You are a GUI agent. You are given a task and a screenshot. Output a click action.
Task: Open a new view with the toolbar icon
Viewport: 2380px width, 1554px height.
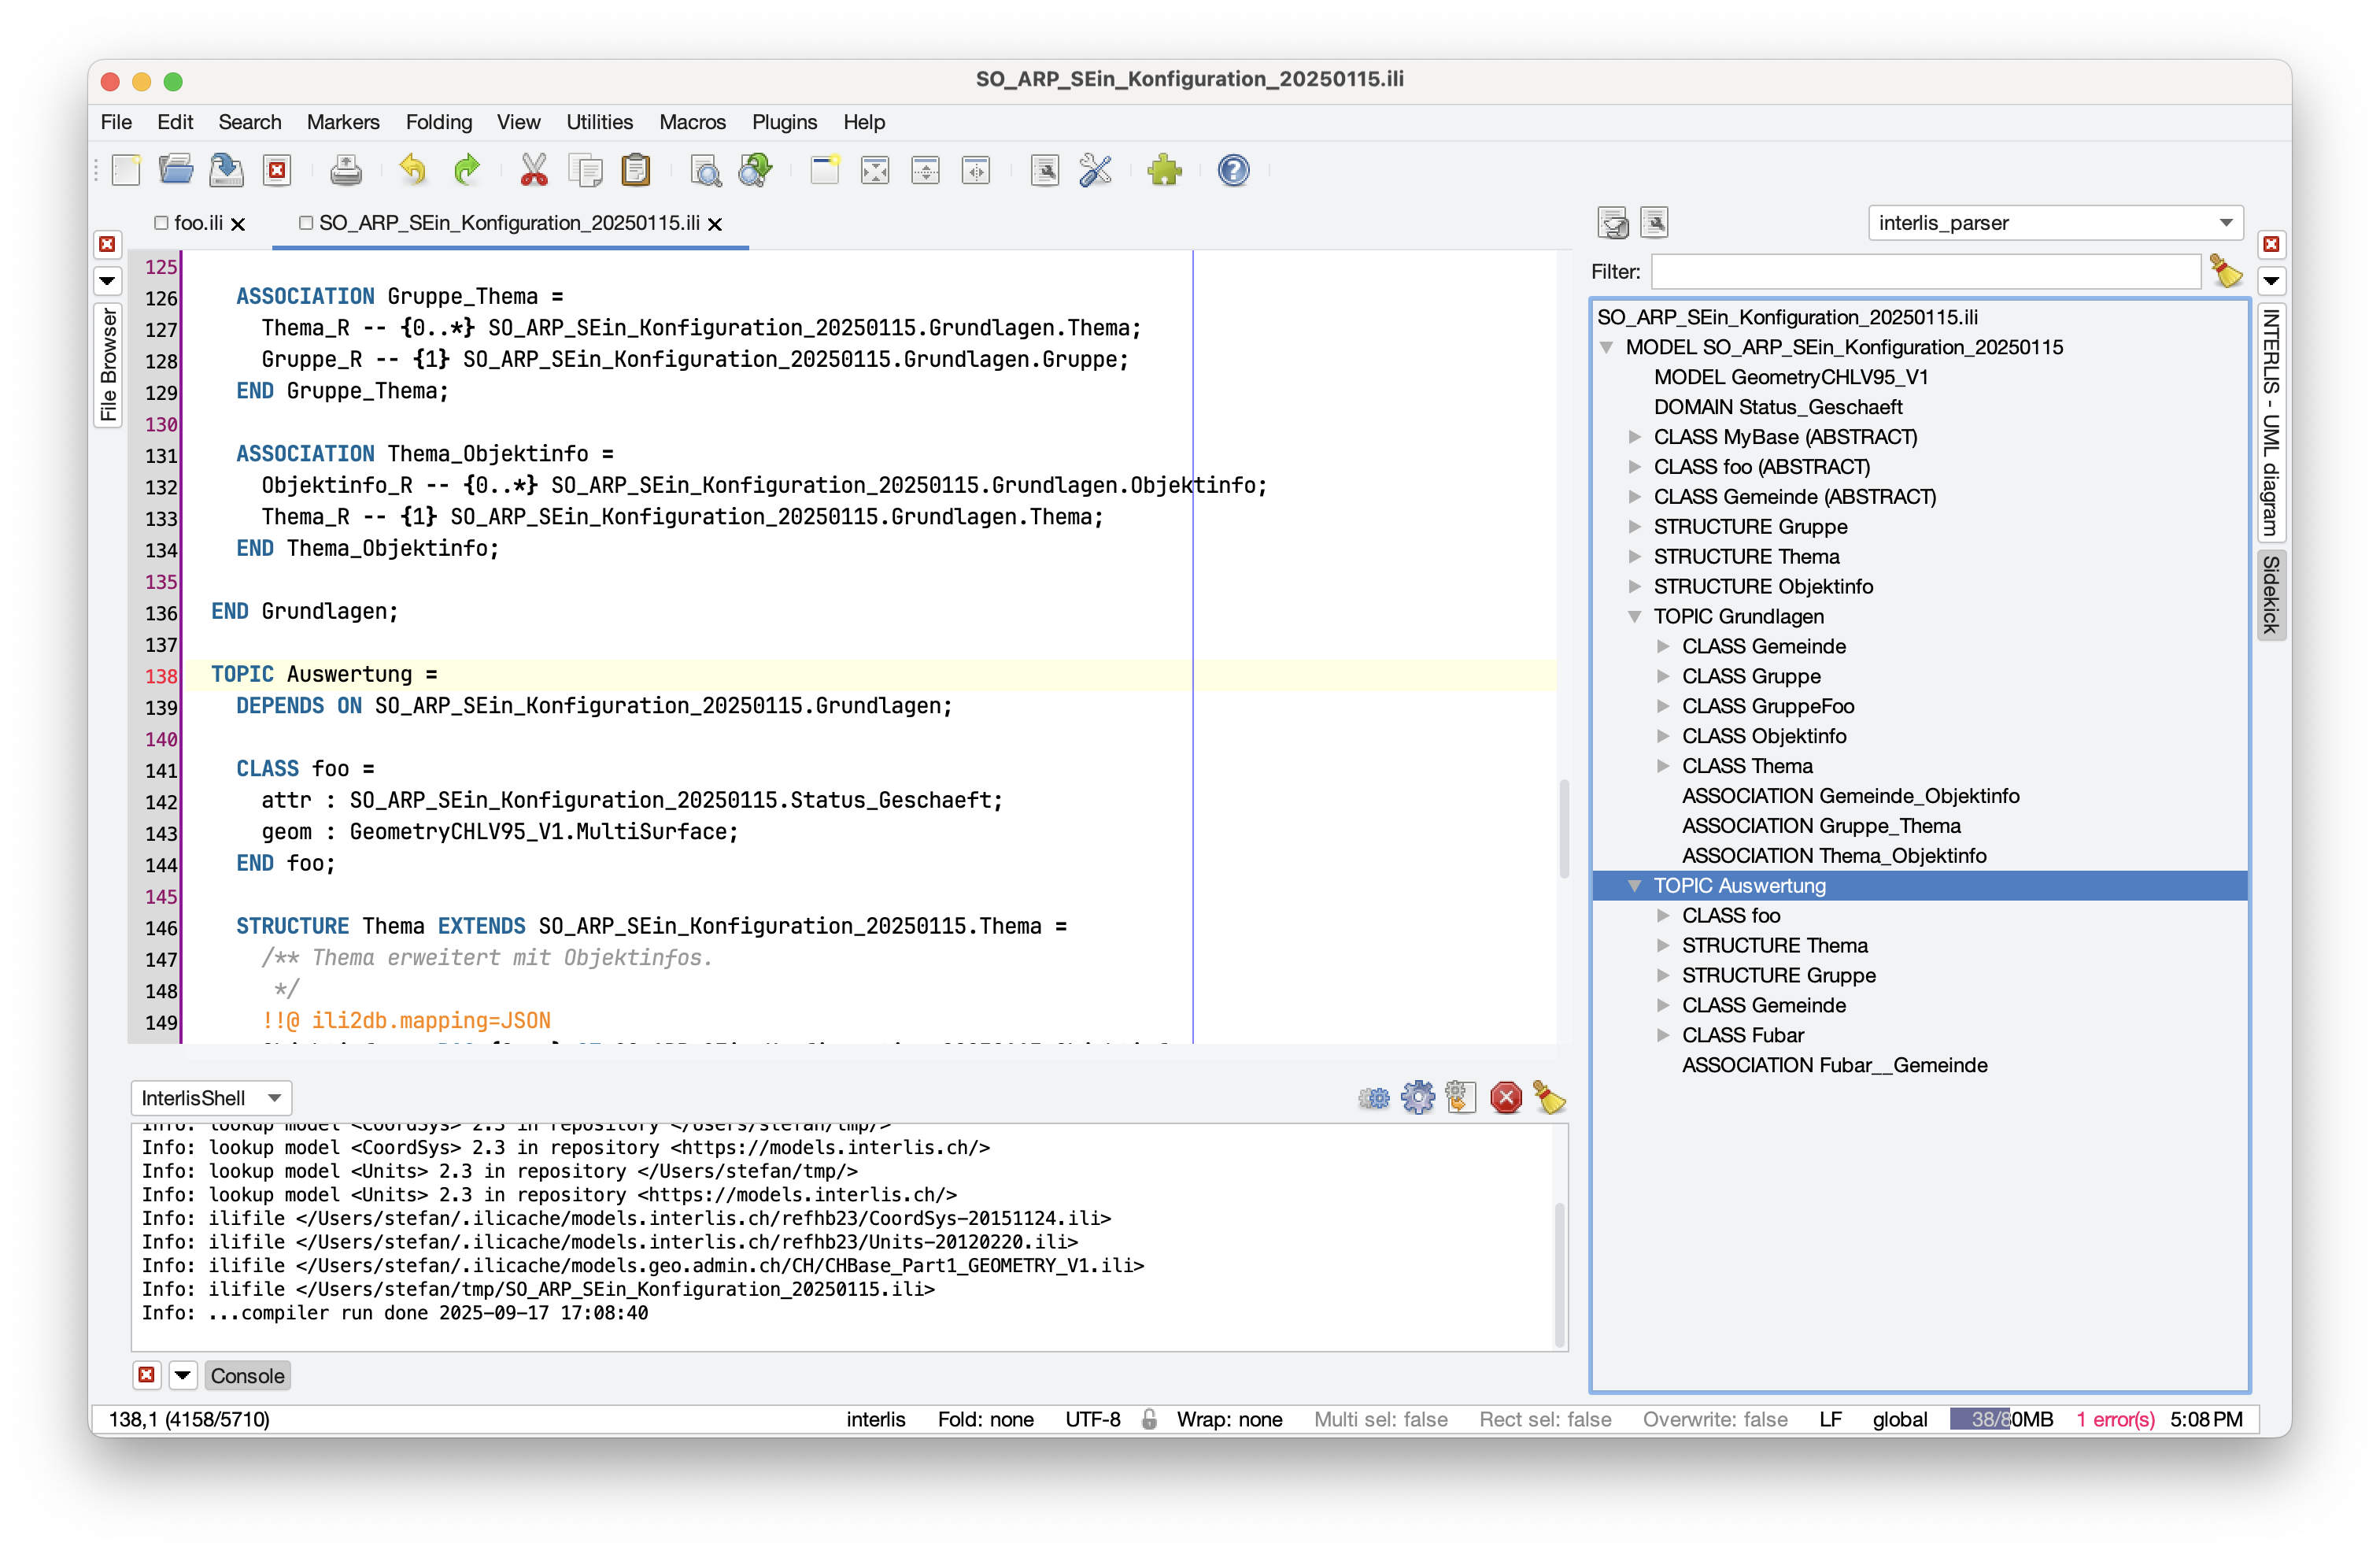pos(825,170)
